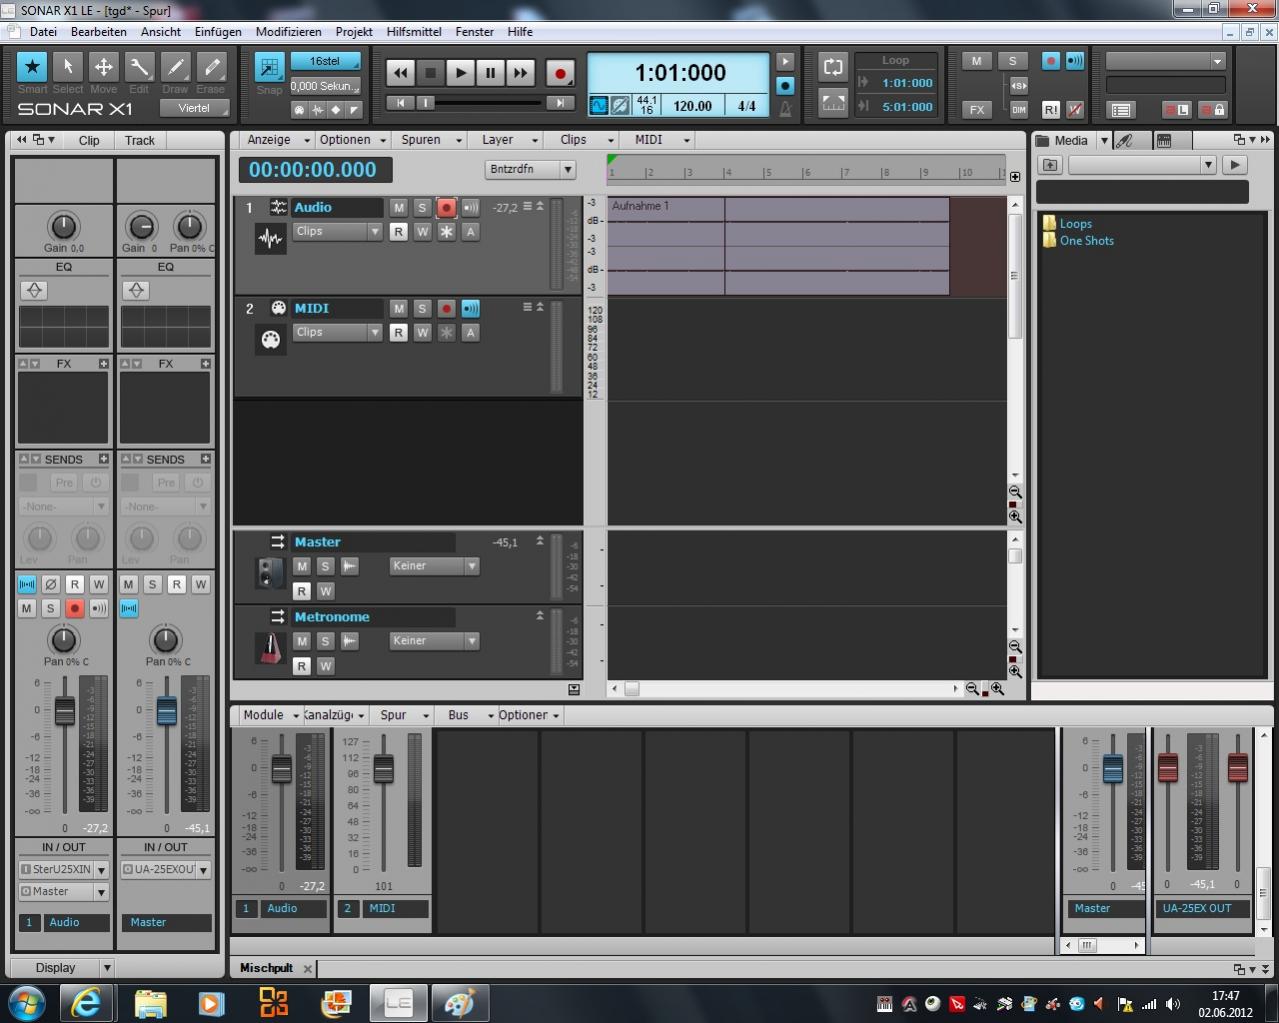Image resolution: width=1279 pixels, height=1023 pixels.
Task: Open the Bearbeiten menu
Action: click(x=98, y=32)
